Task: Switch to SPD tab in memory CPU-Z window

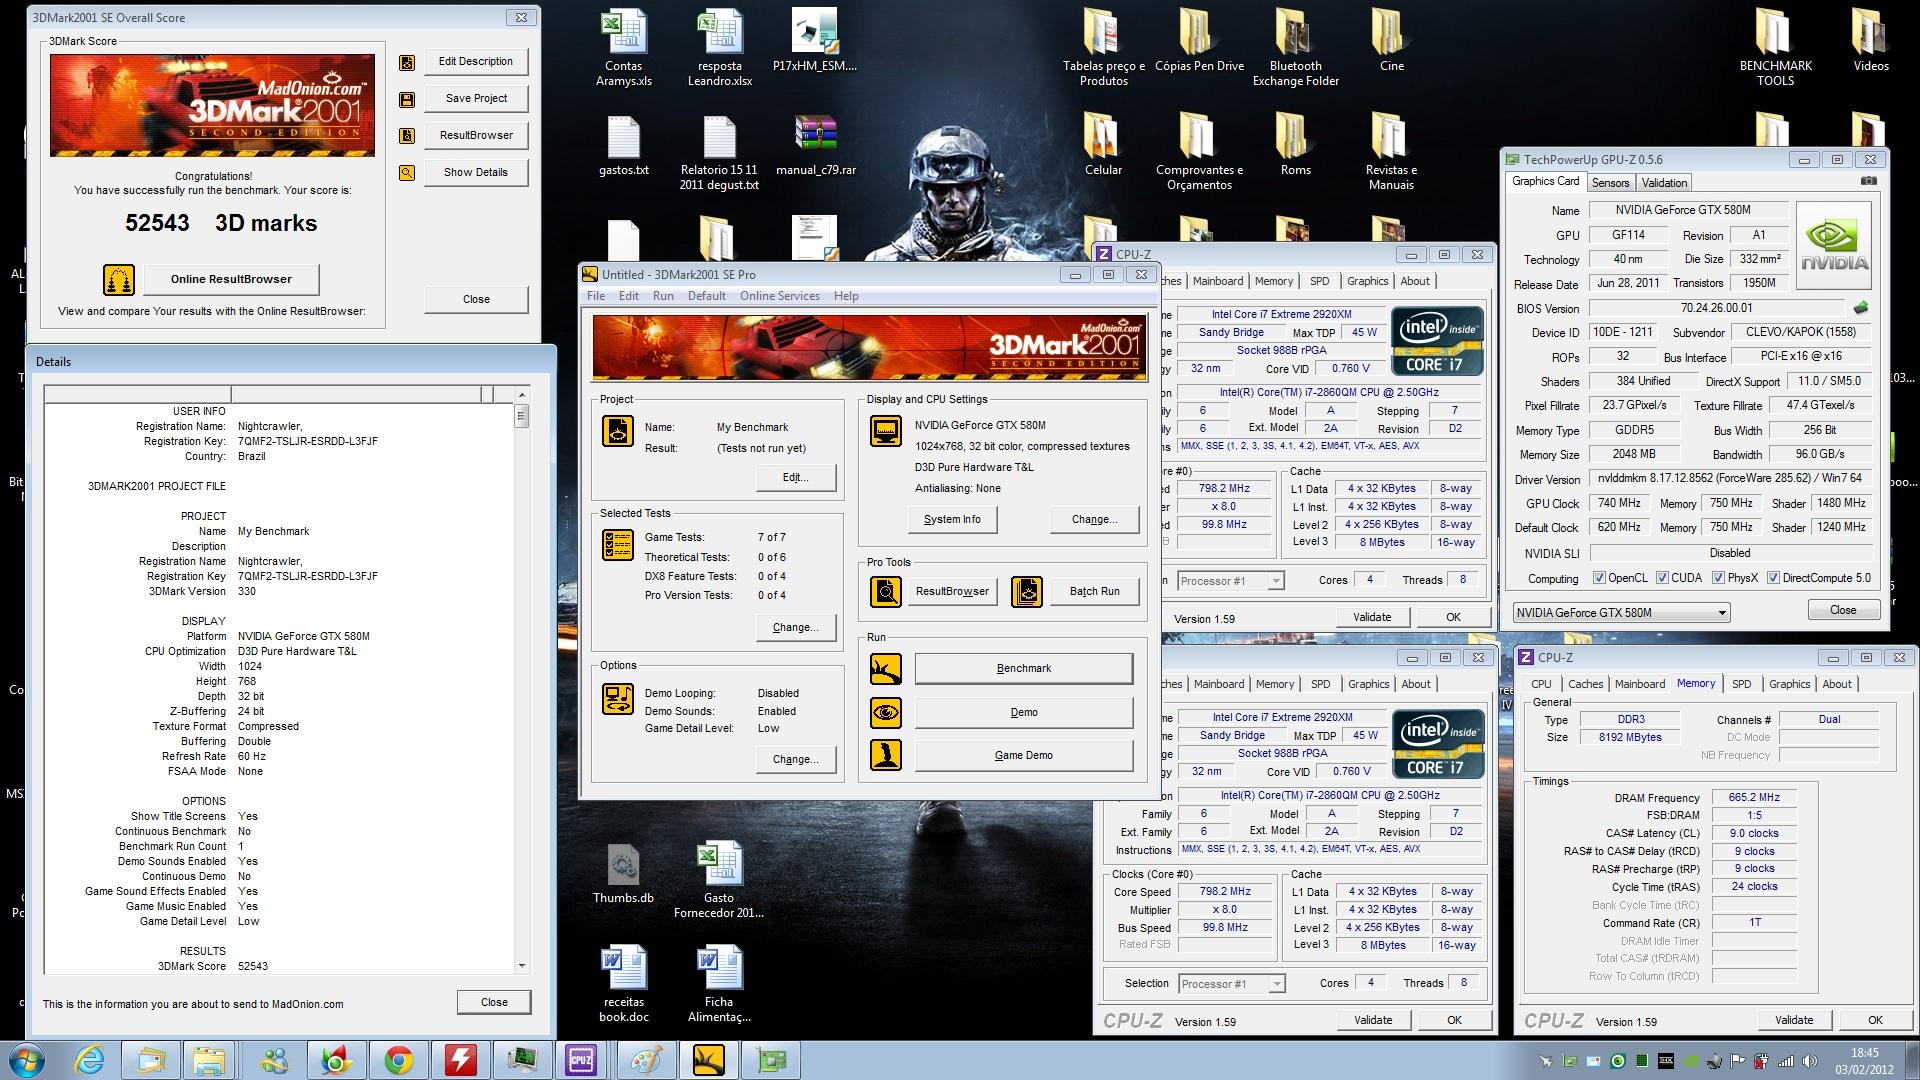Action: click(1742, 684)
